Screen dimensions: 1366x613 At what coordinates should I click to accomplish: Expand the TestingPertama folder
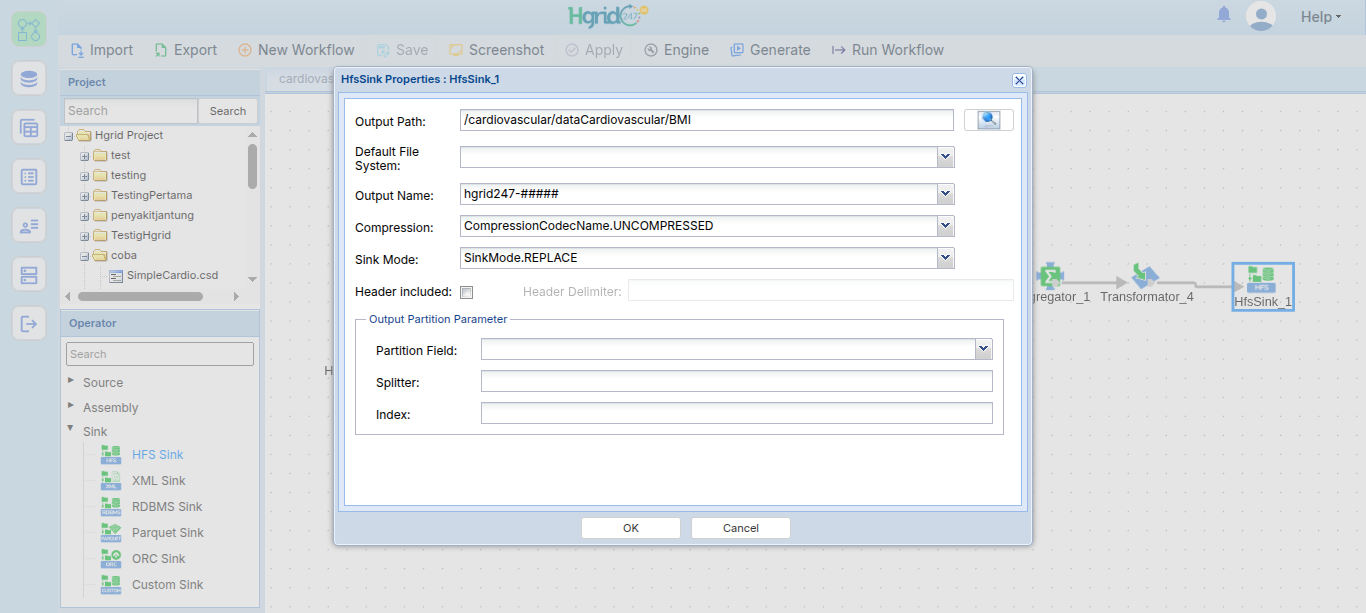click(x=85, y=196)
